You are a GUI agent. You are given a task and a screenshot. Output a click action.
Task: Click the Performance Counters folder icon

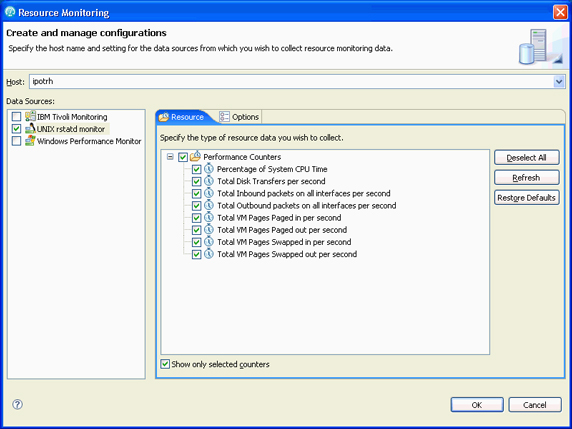(196, 156)
